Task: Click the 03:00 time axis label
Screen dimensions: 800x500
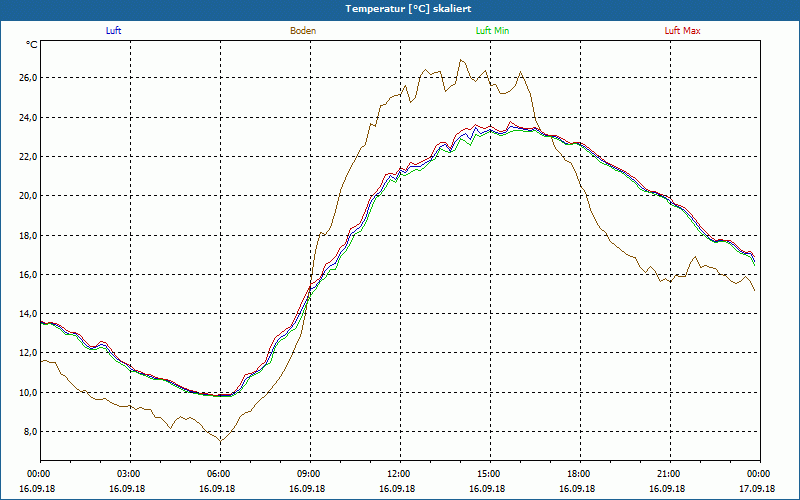Action: tap(130, 473)
